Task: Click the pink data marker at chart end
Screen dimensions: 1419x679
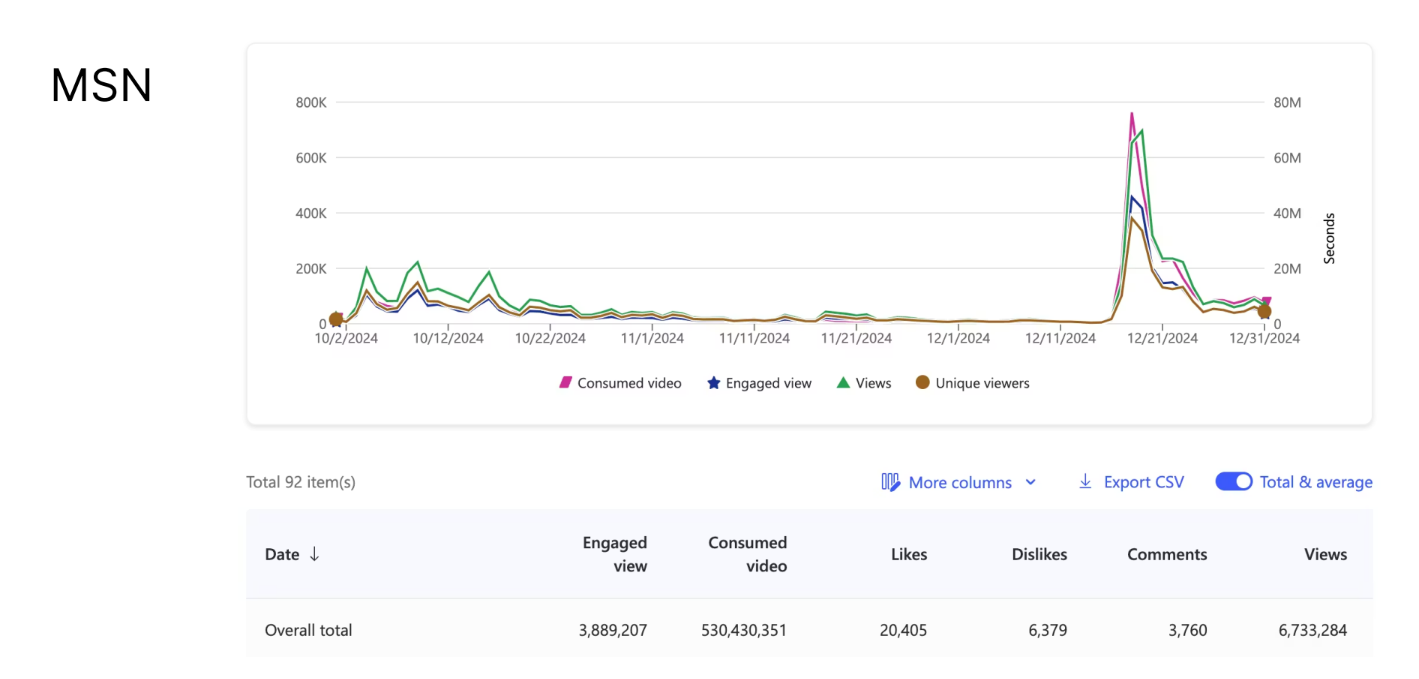Action: tap(1267, 301)
